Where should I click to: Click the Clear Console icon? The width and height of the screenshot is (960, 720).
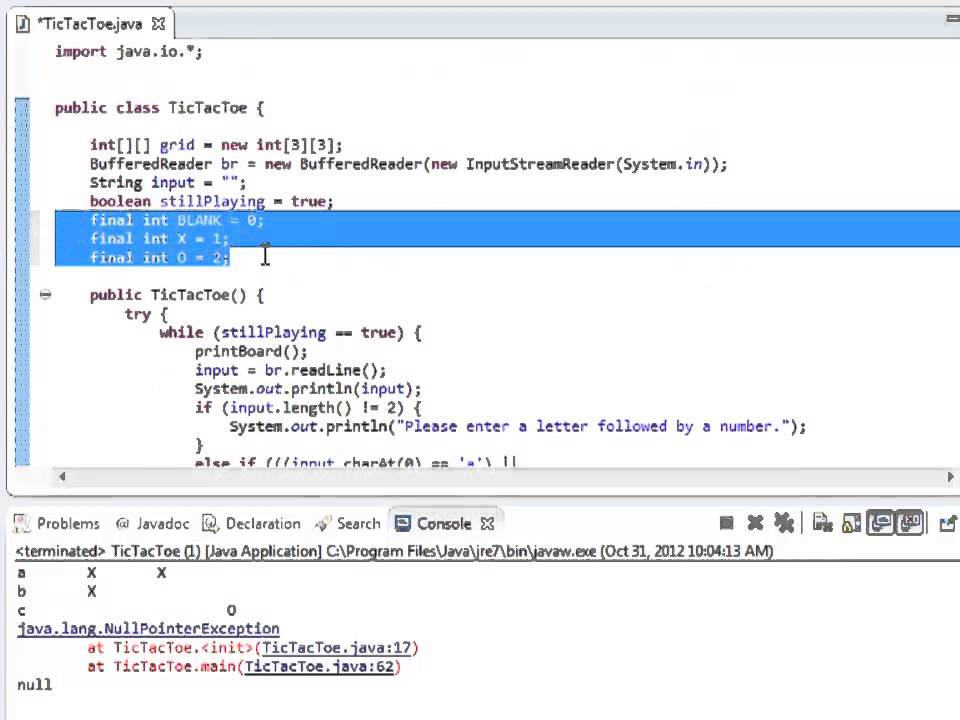coord(822,523)
